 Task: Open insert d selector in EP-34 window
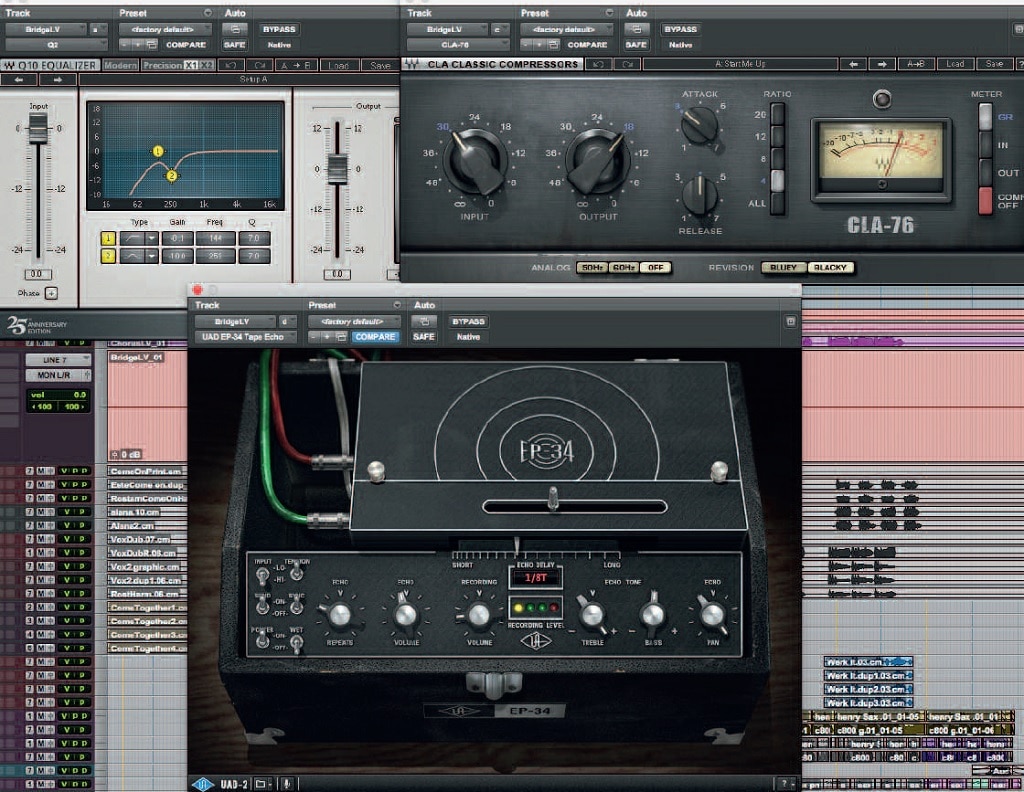287,321
